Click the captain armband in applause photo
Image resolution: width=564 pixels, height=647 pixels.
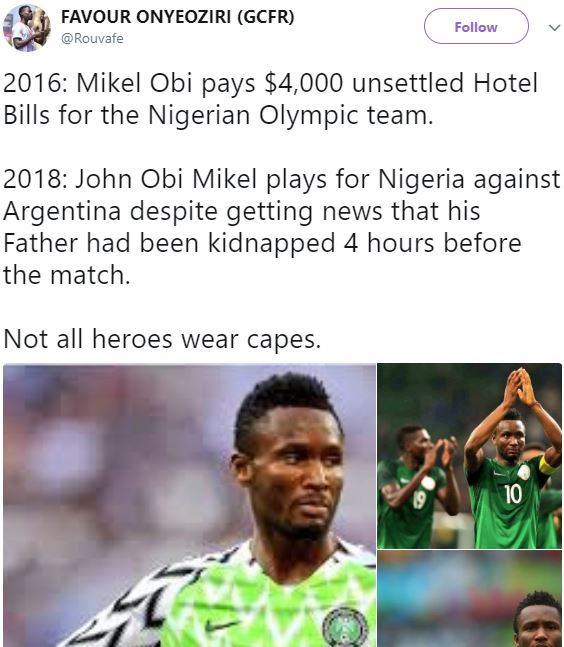point(548,465)
